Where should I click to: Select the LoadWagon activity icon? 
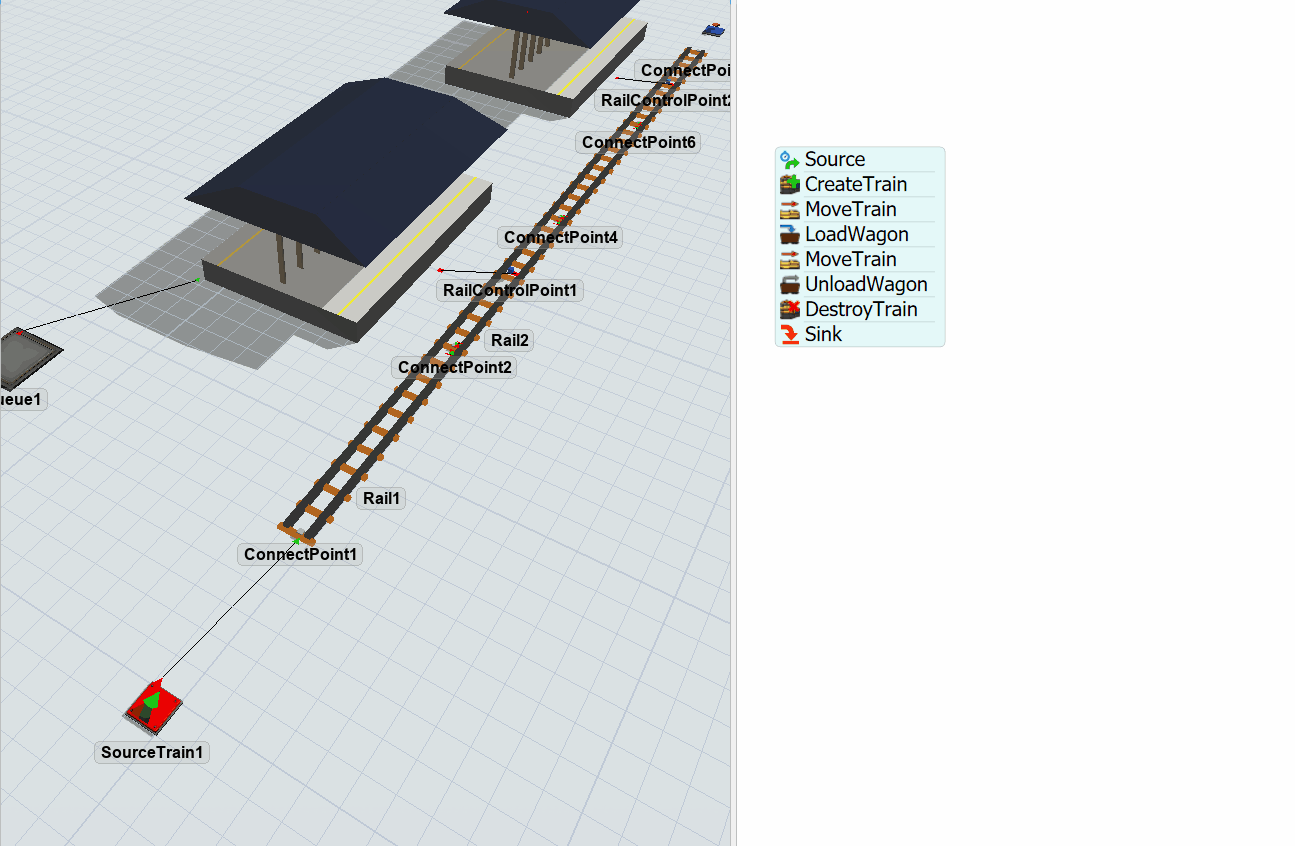pyautogui.click(x=790, y=235)
